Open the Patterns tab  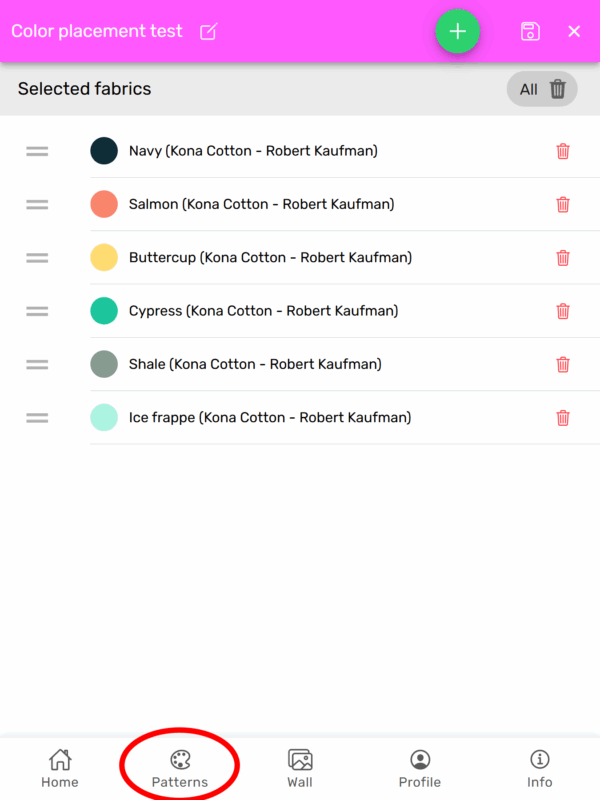180,768
